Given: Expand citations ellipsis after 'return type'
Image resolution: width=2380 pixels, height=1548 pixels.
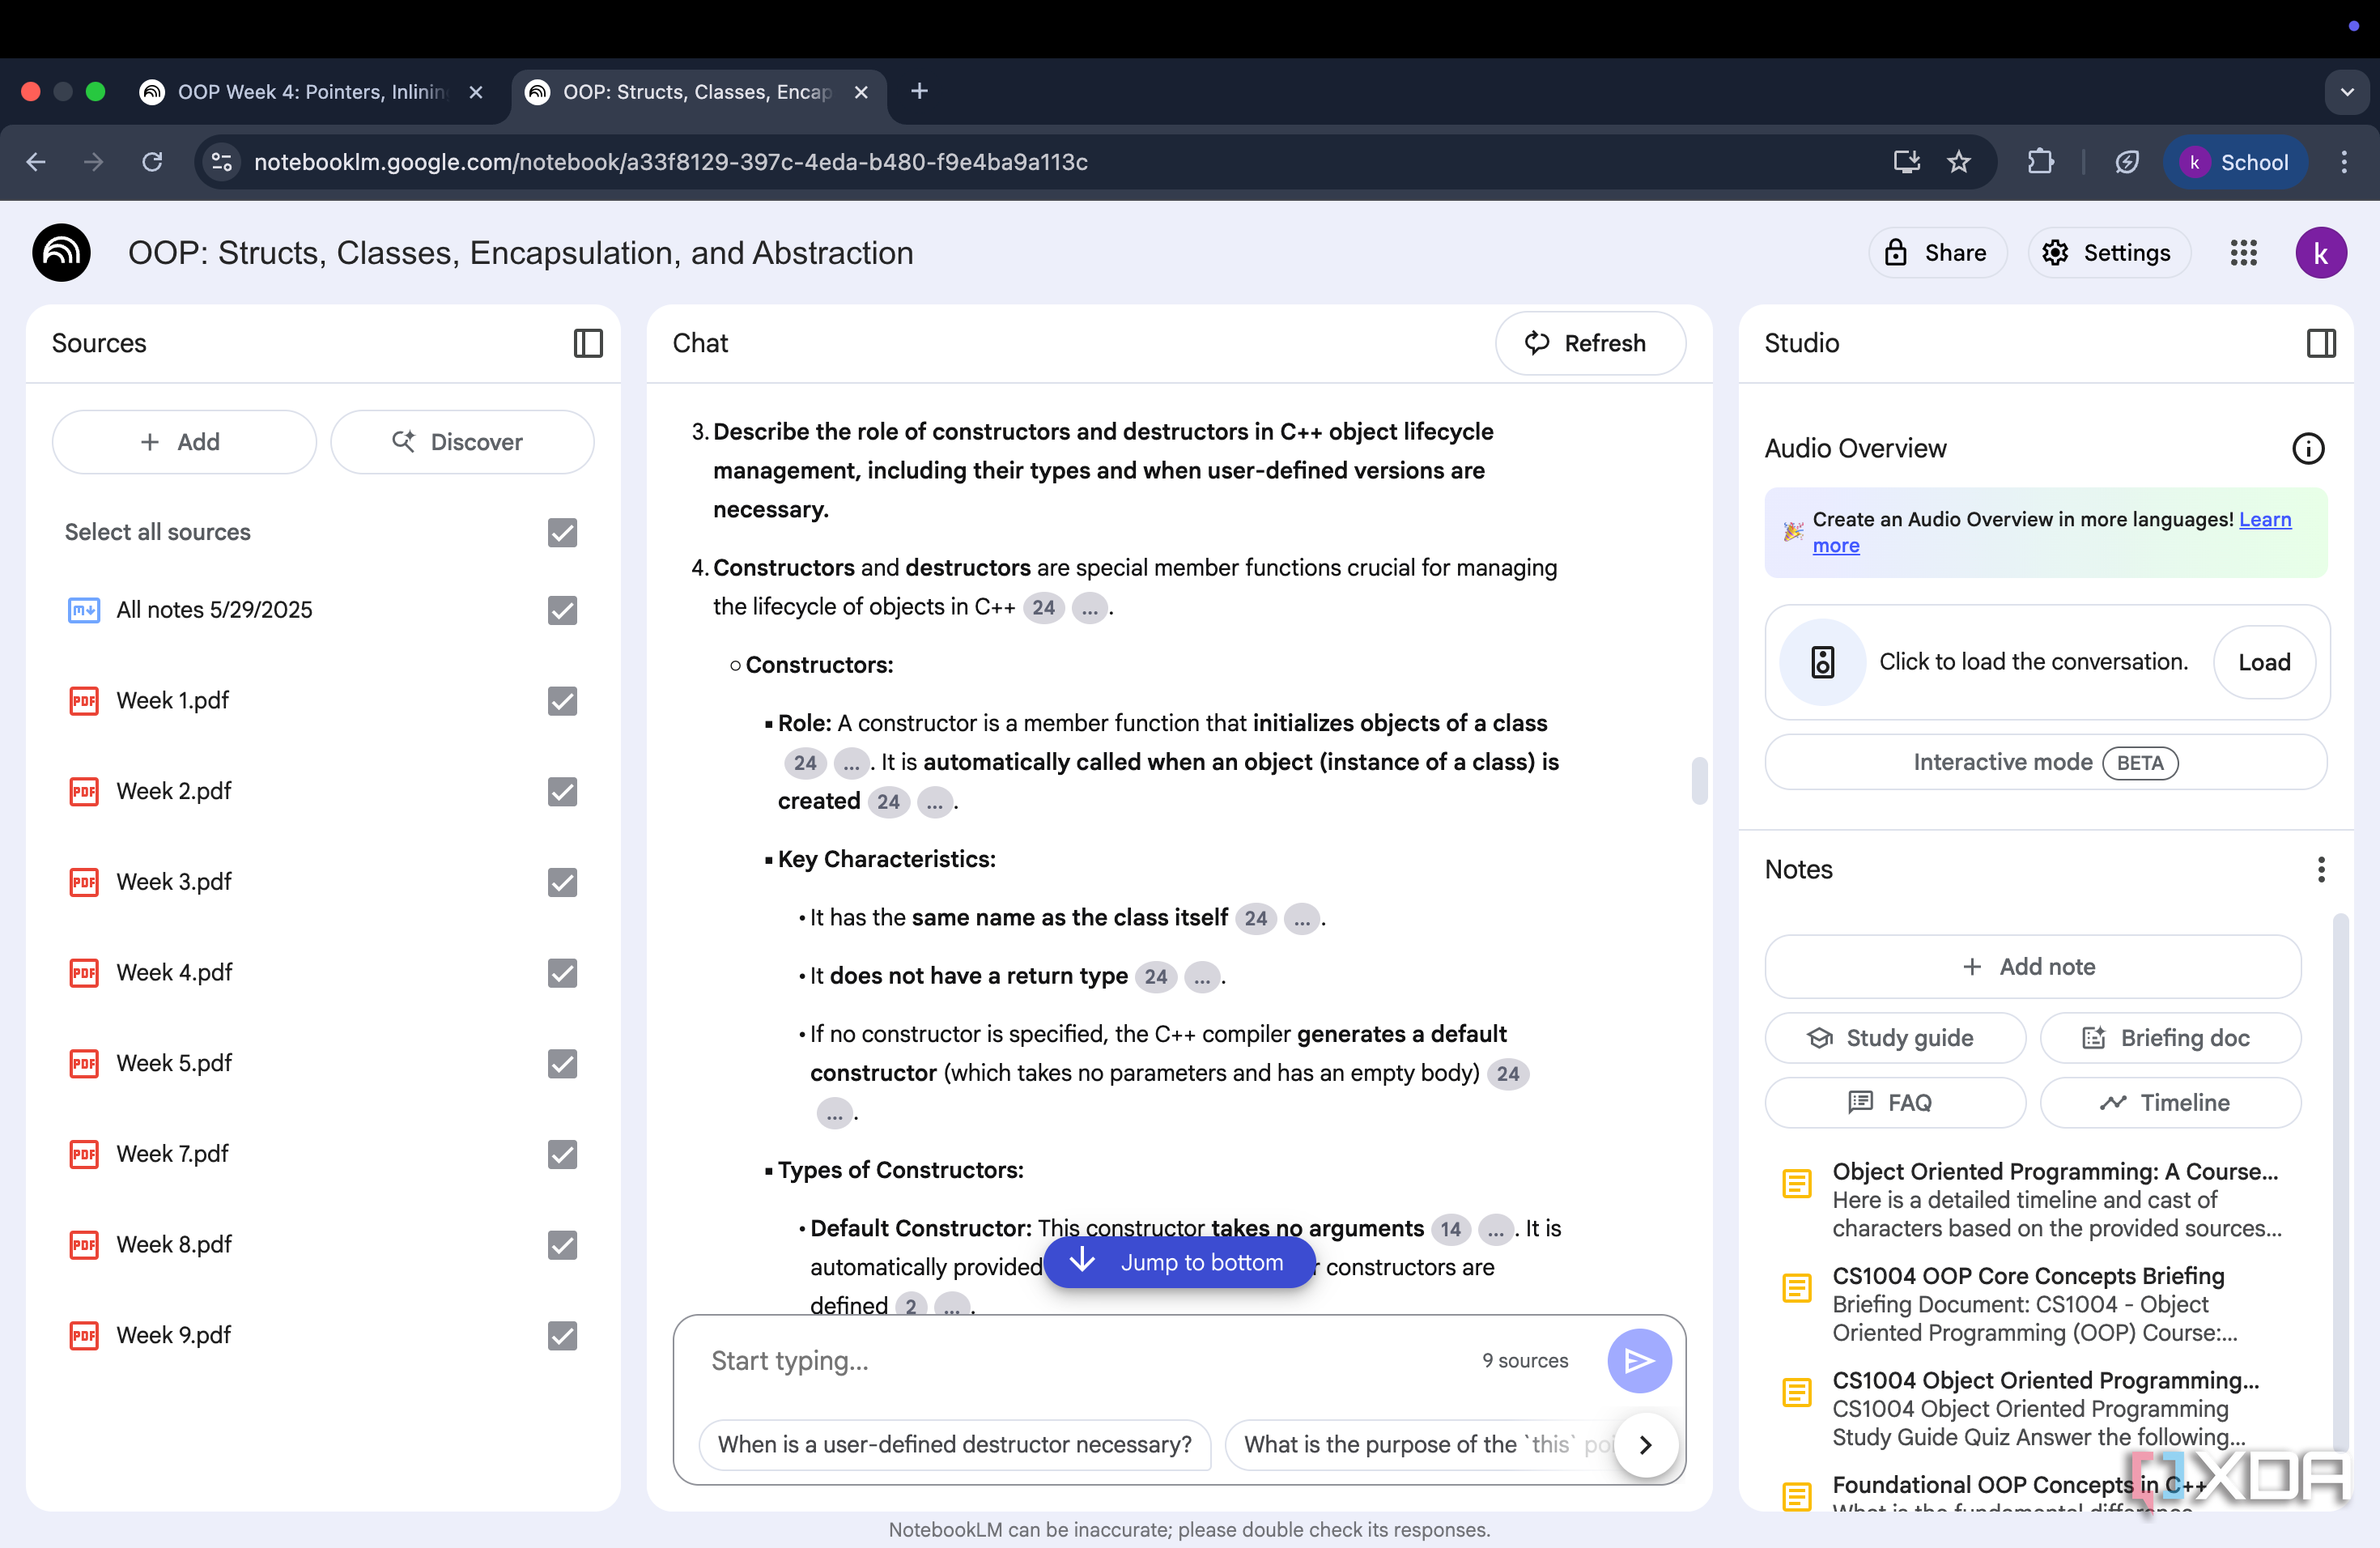Looking at the screenshot, I should click(x=1202, y=976).
